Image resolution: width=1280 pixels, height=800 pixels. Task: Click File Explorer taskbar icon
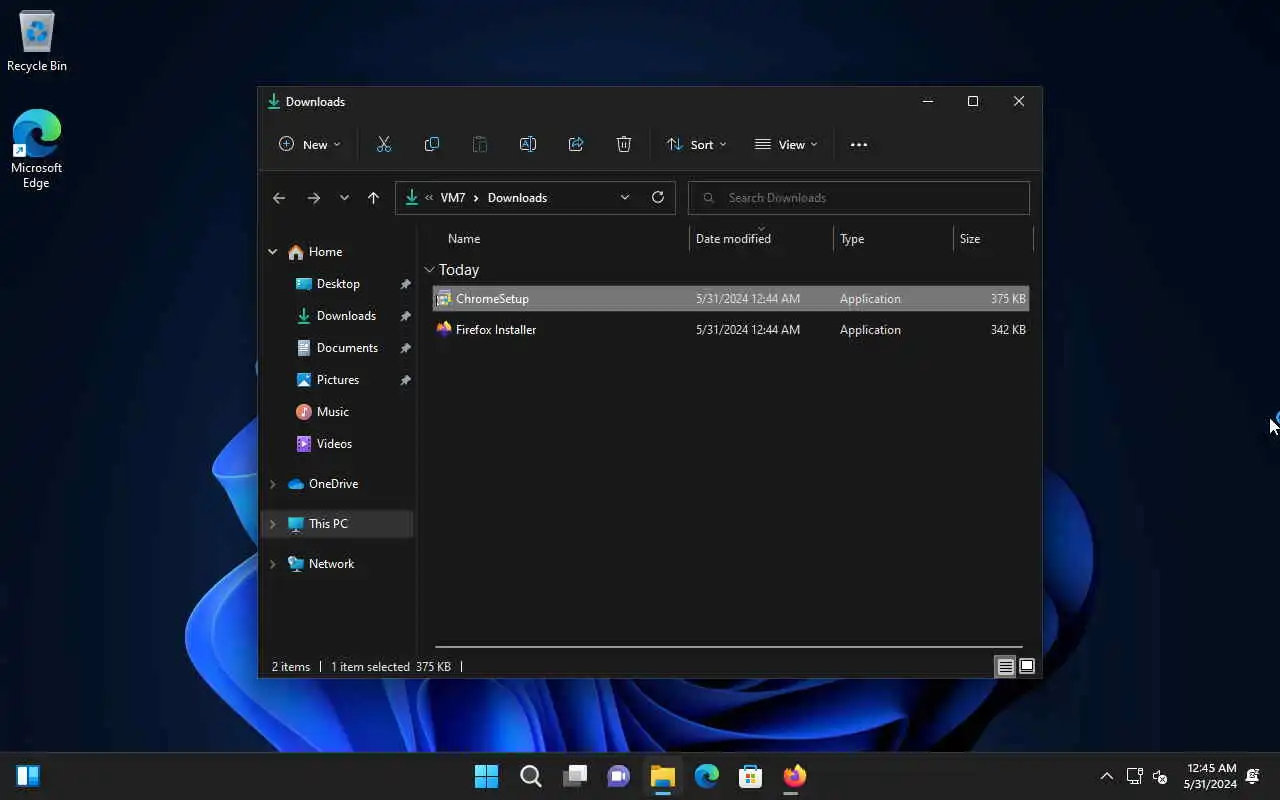coord(663,776)
